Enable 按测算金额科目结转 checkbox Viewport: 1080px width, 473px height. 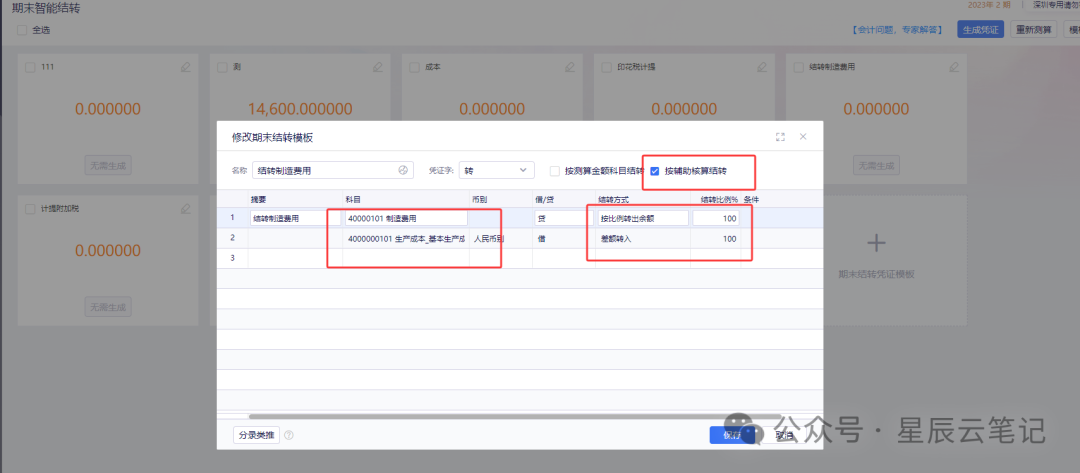click(554, 171)
